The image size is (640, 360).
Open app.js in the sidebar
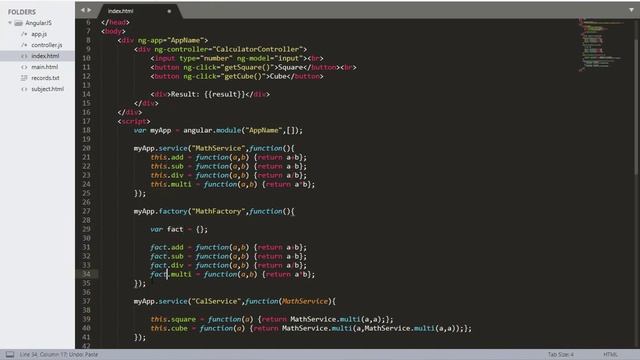(x=39, y=34)
